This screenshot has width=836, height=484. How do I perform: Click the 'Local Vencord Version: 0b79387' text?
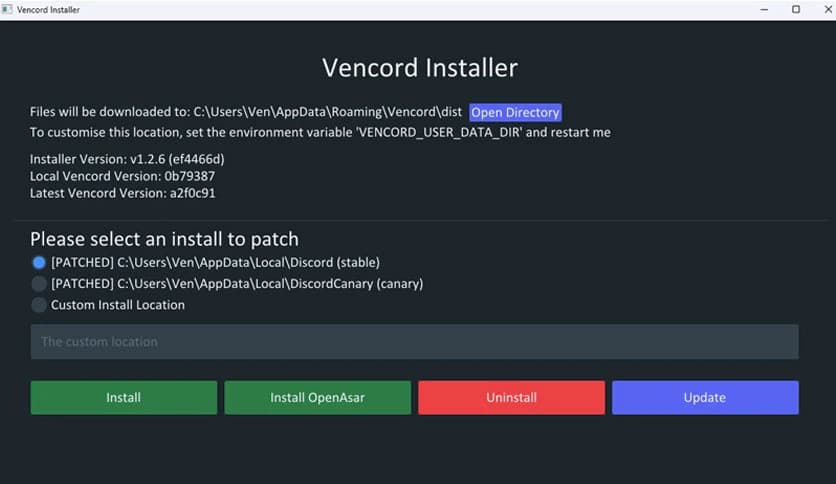[123, 176]
